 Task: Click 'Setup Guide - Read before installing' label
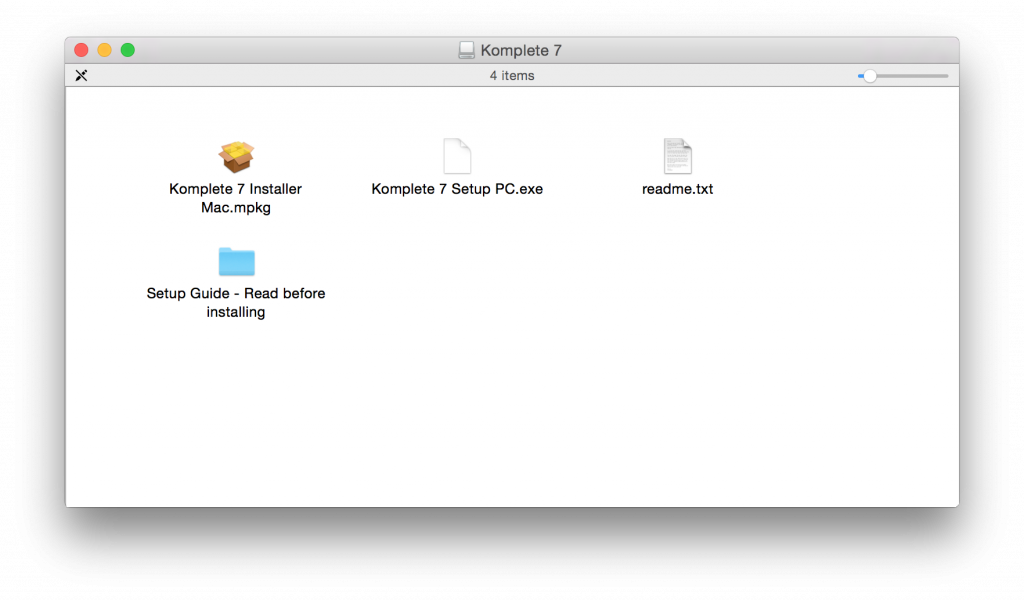pos(236,302)
